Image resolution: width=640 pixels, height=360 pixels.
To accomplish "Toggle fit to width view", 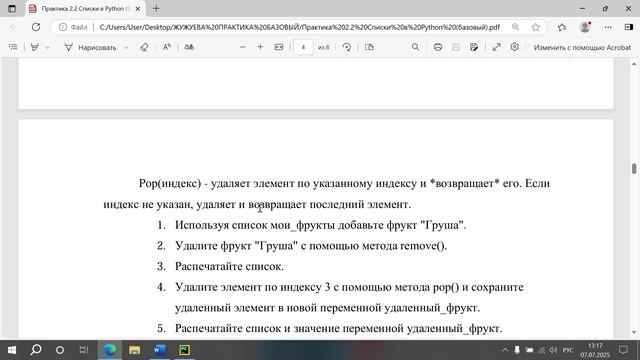I will pyautogui.click(x=279, y=47).
